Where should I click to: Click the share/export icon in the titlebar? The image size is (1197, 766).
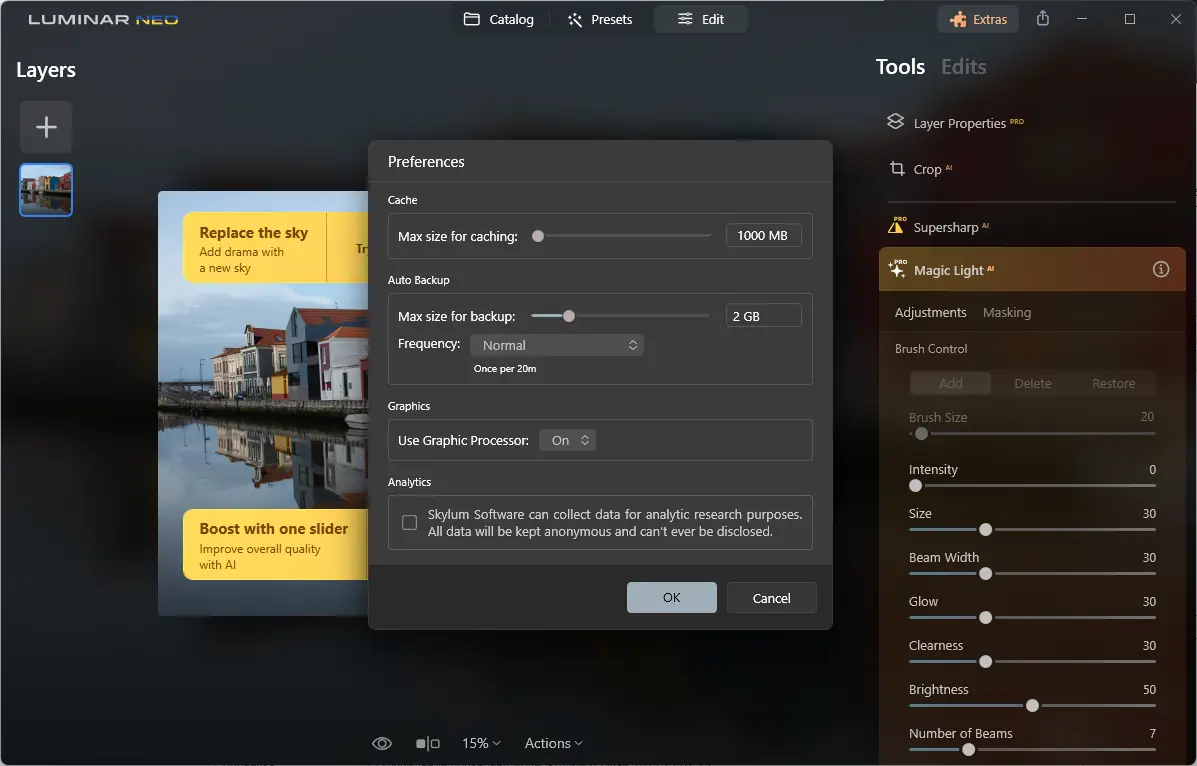coord(1042,18)
